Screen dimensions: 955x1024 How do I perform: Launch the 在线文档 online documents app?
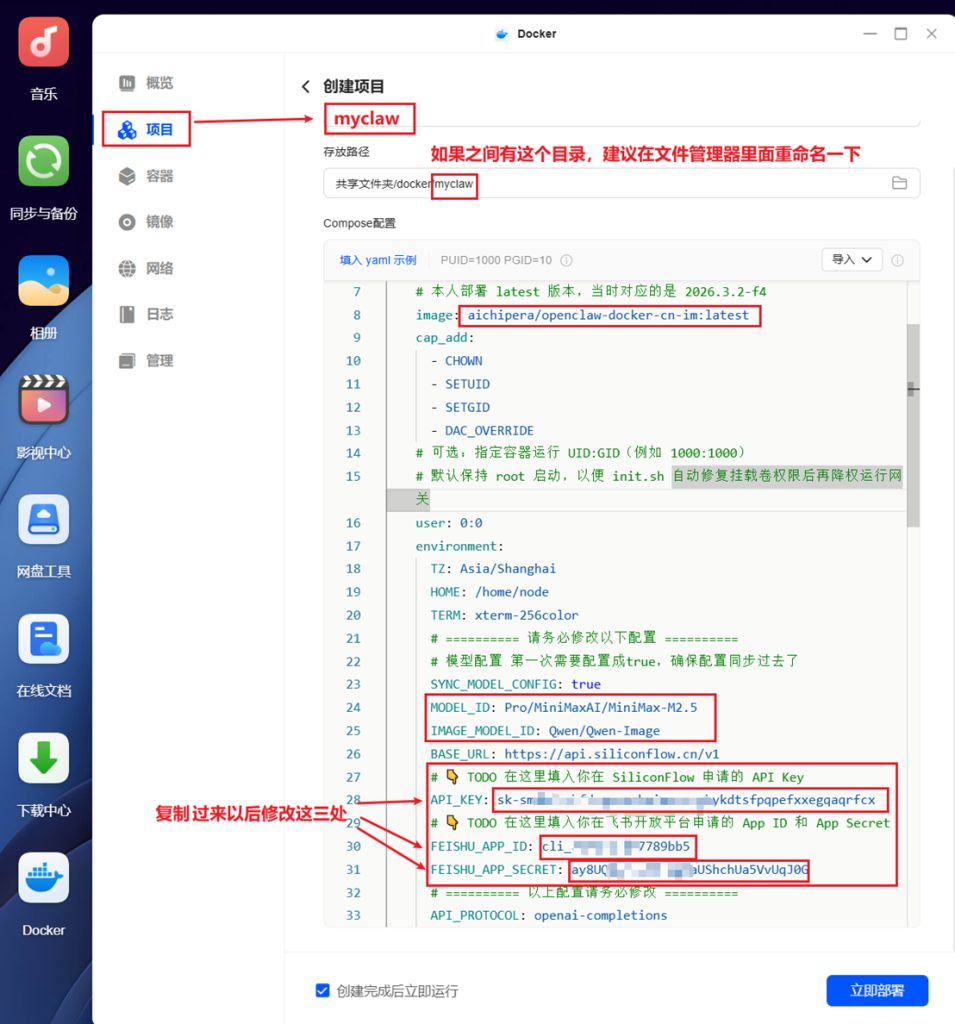(44, 639)
